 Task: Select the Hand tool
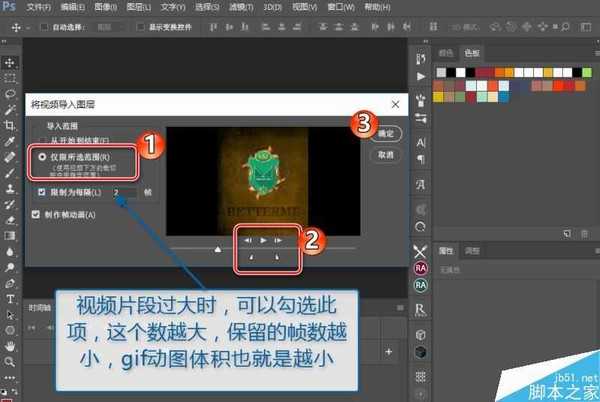(x=10, y=345)
